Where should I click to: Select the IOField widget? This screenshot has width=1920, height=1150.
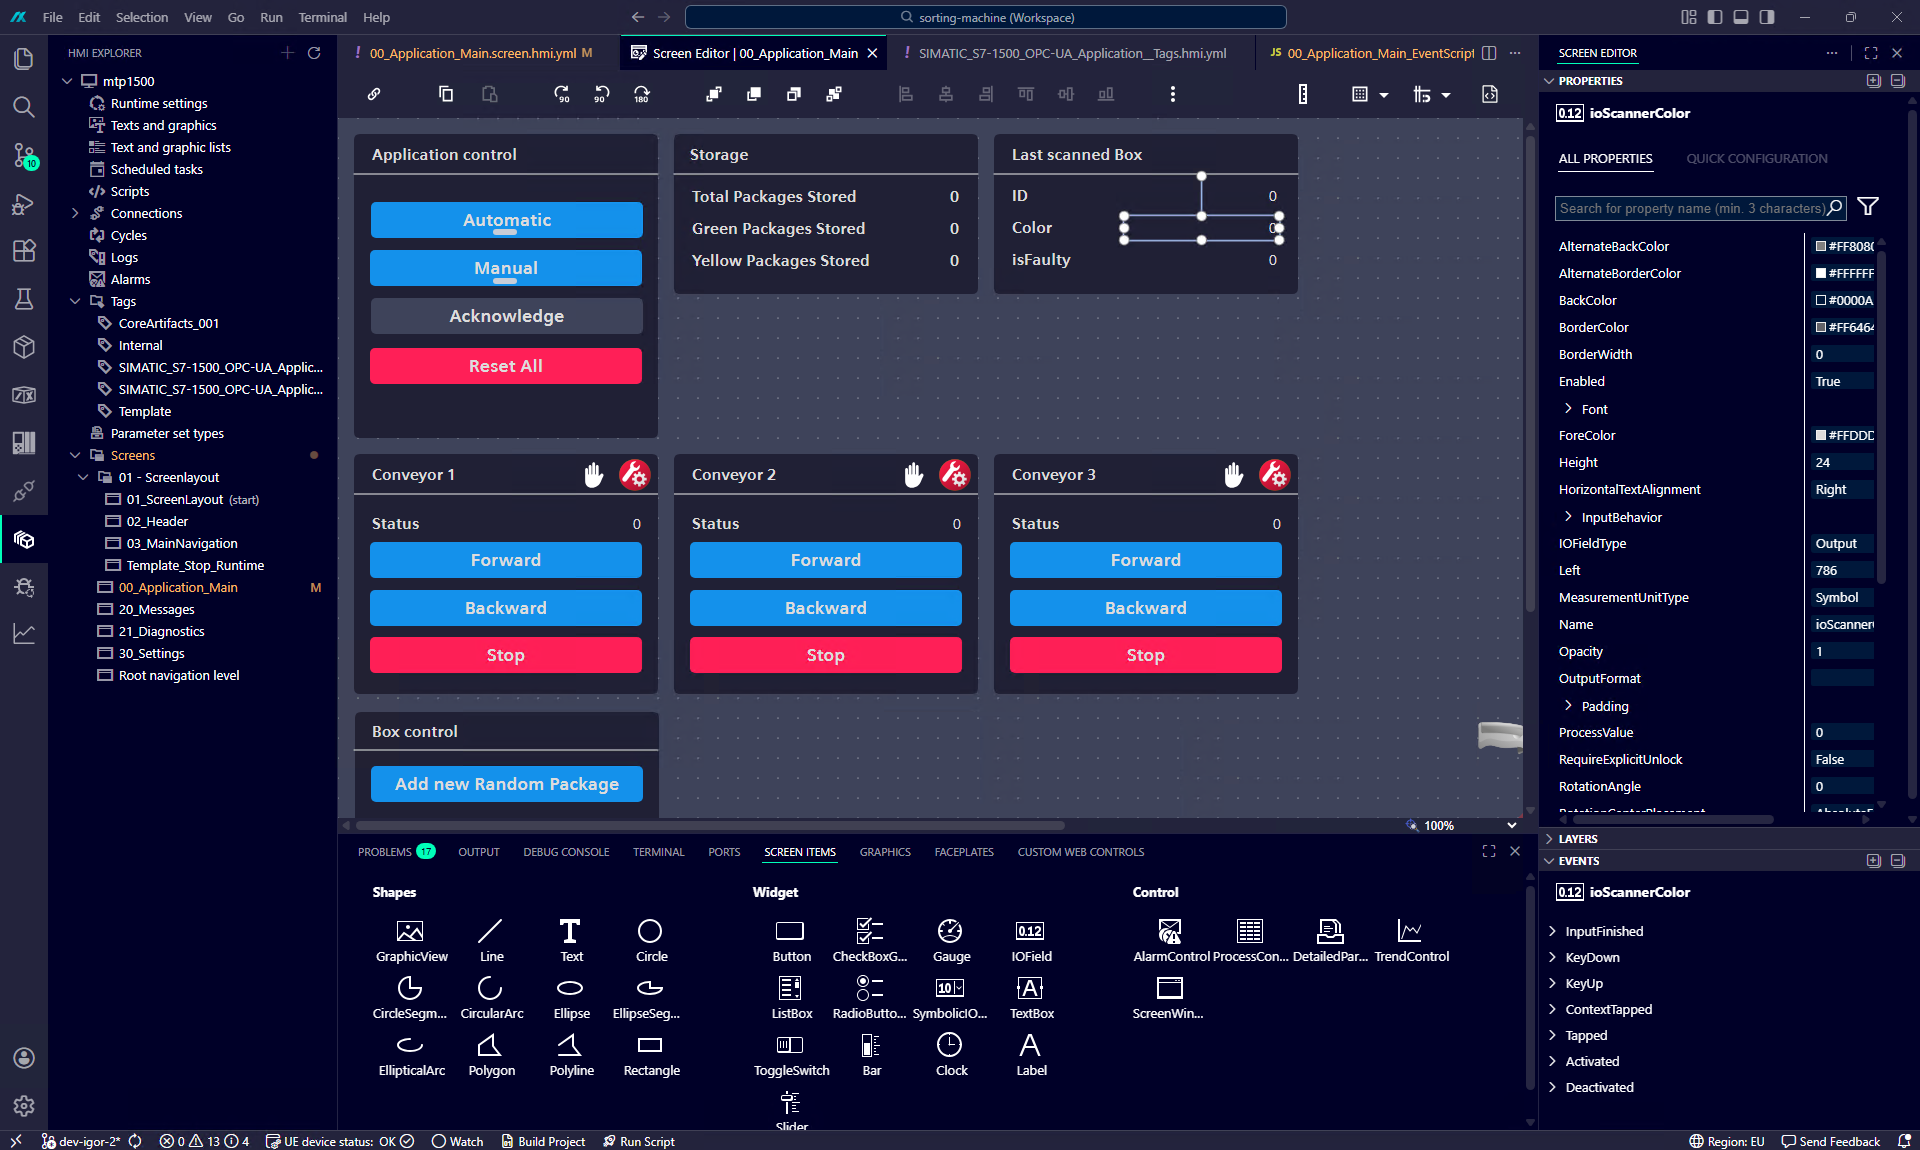1030,941
